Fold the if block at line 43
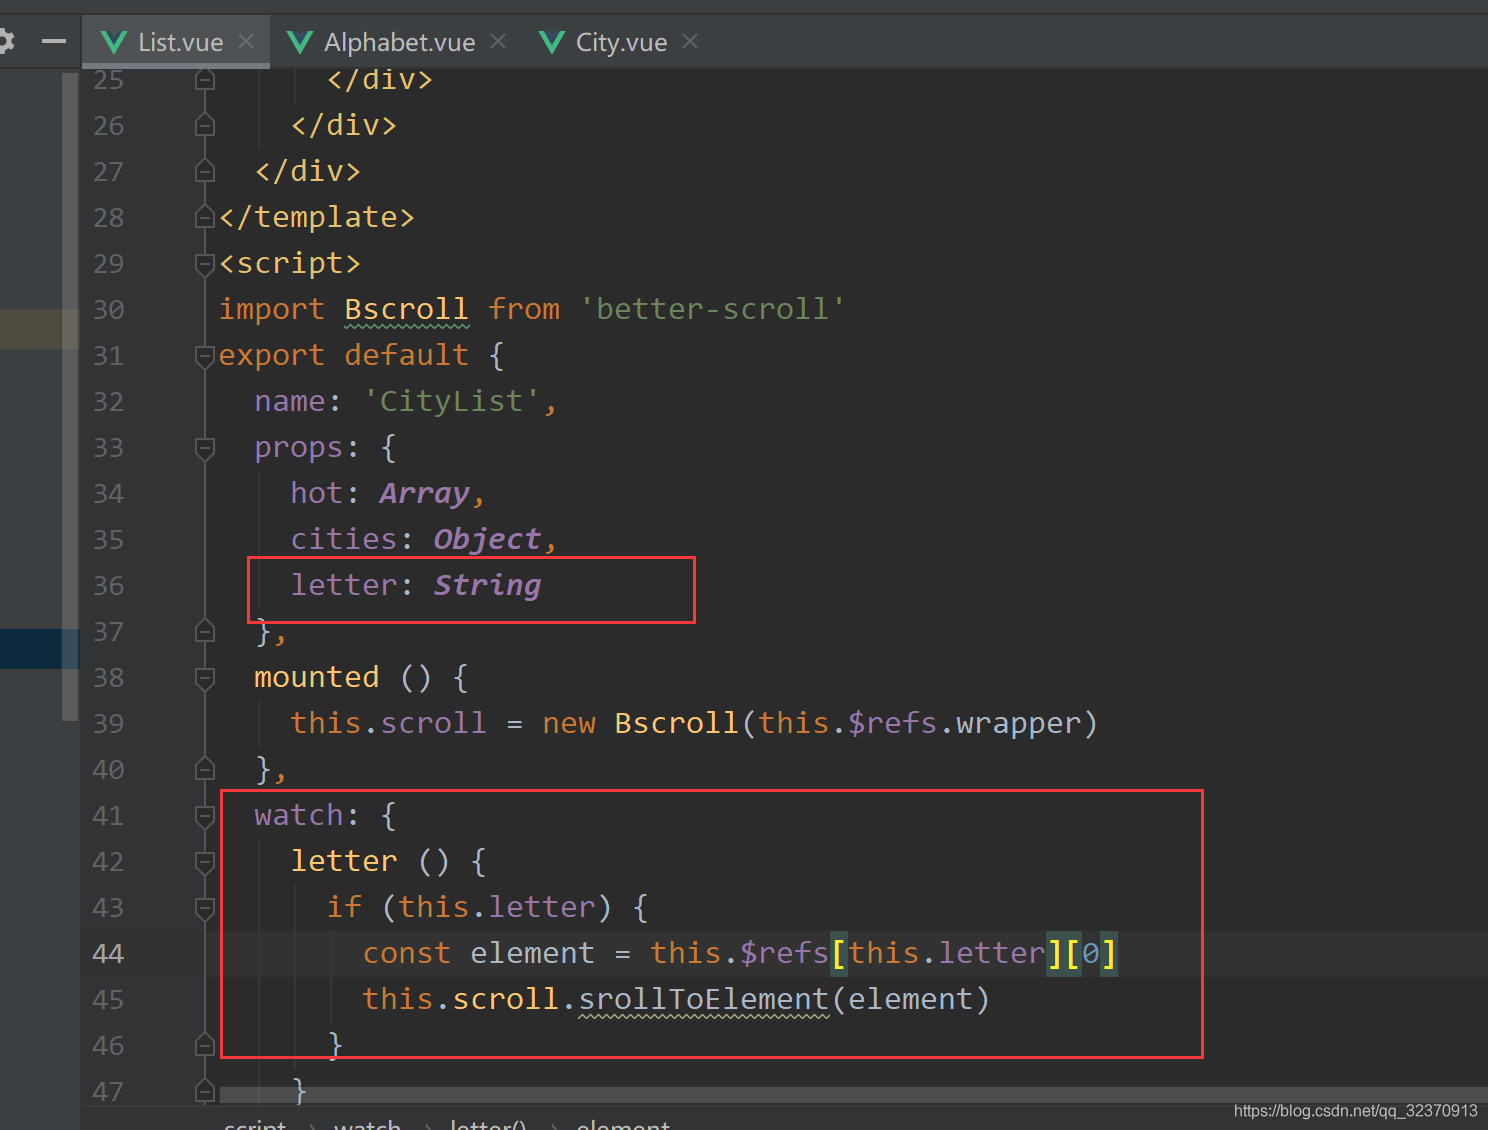Viewport: 1488px width, 1130px height. [205, 907]
